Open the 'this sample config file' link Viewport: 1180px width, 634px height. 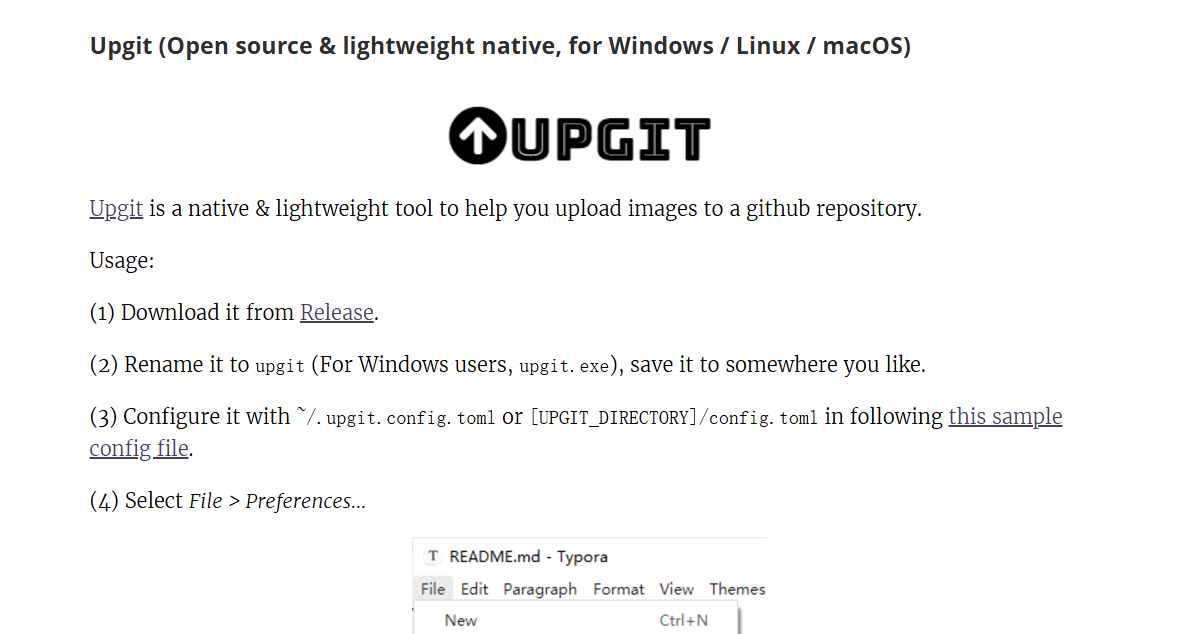(1005, 416)
